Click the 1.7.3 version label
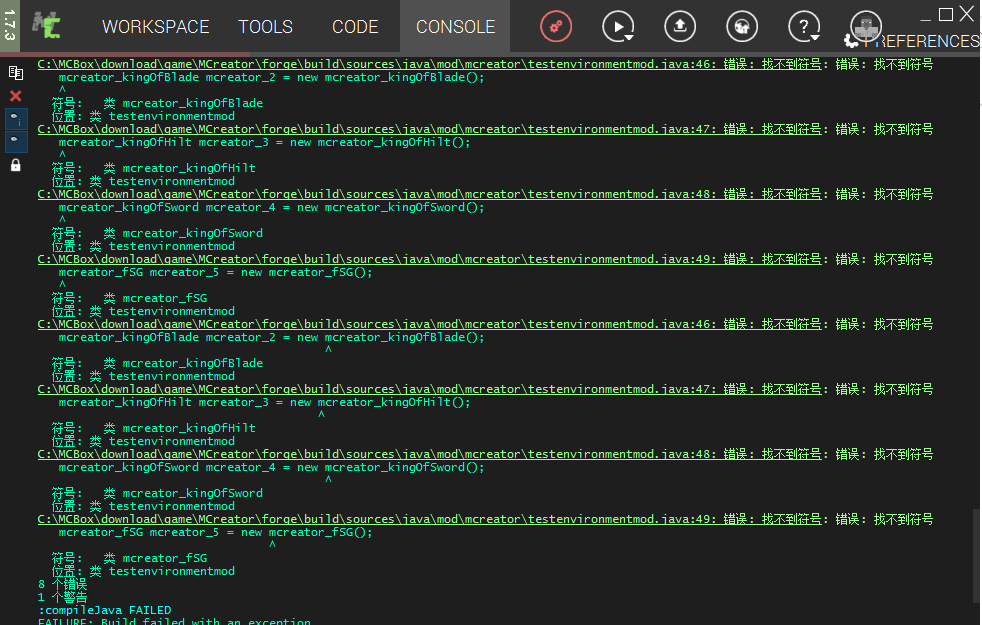This screenshot has width=982, height=625. point(9,26)
